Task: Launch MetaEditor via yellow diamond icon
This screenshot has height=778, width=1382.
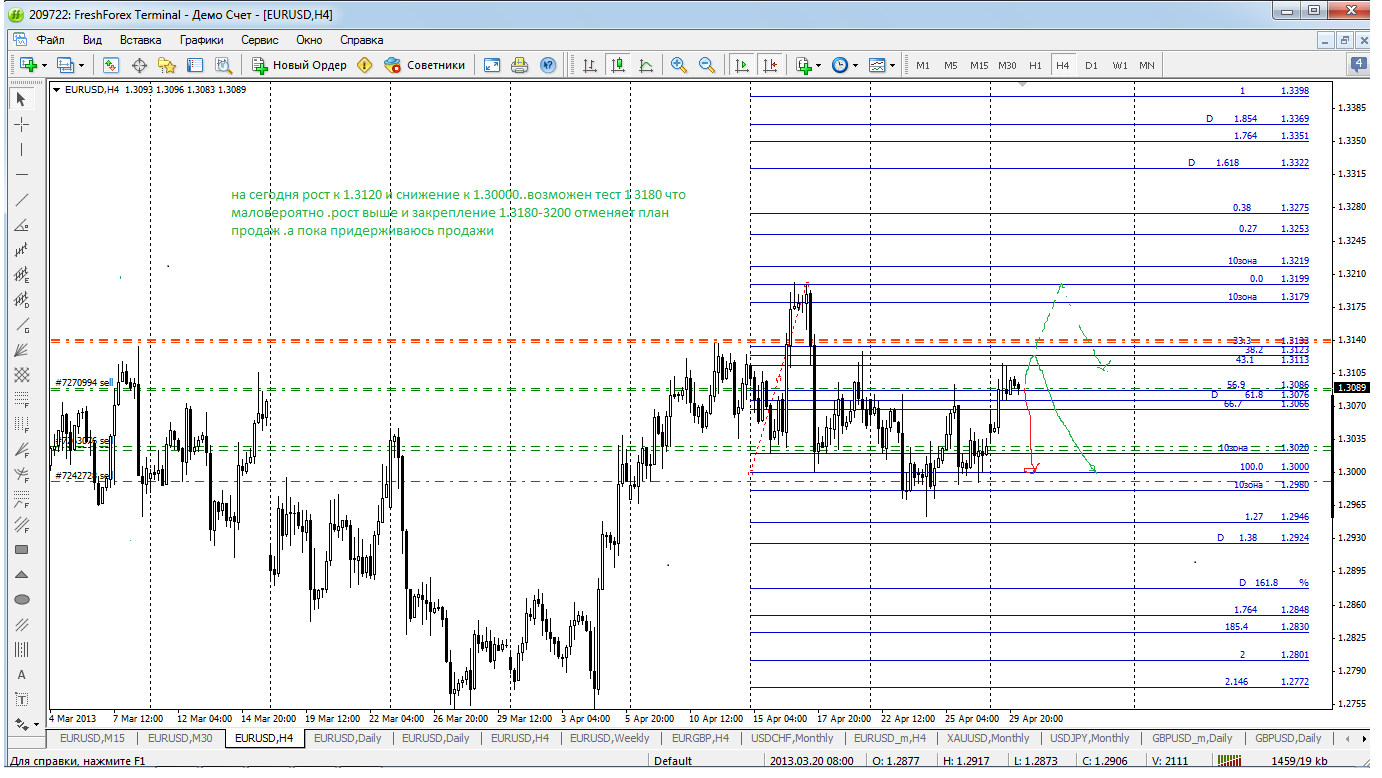Action: 365,65
